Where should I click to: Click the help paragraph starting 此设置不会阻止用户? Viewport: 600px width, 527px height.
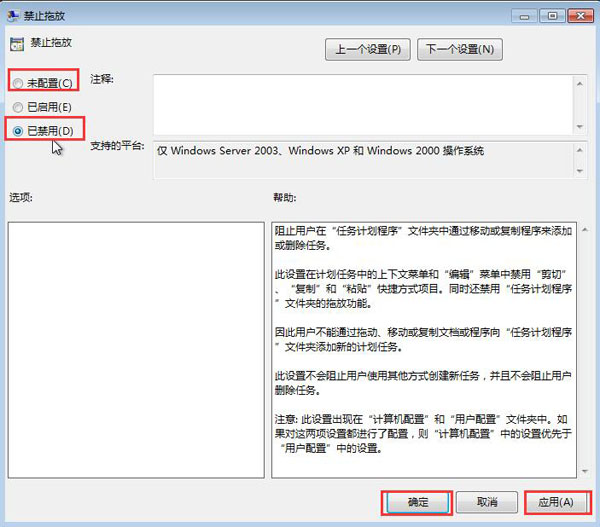click(423, 383)
